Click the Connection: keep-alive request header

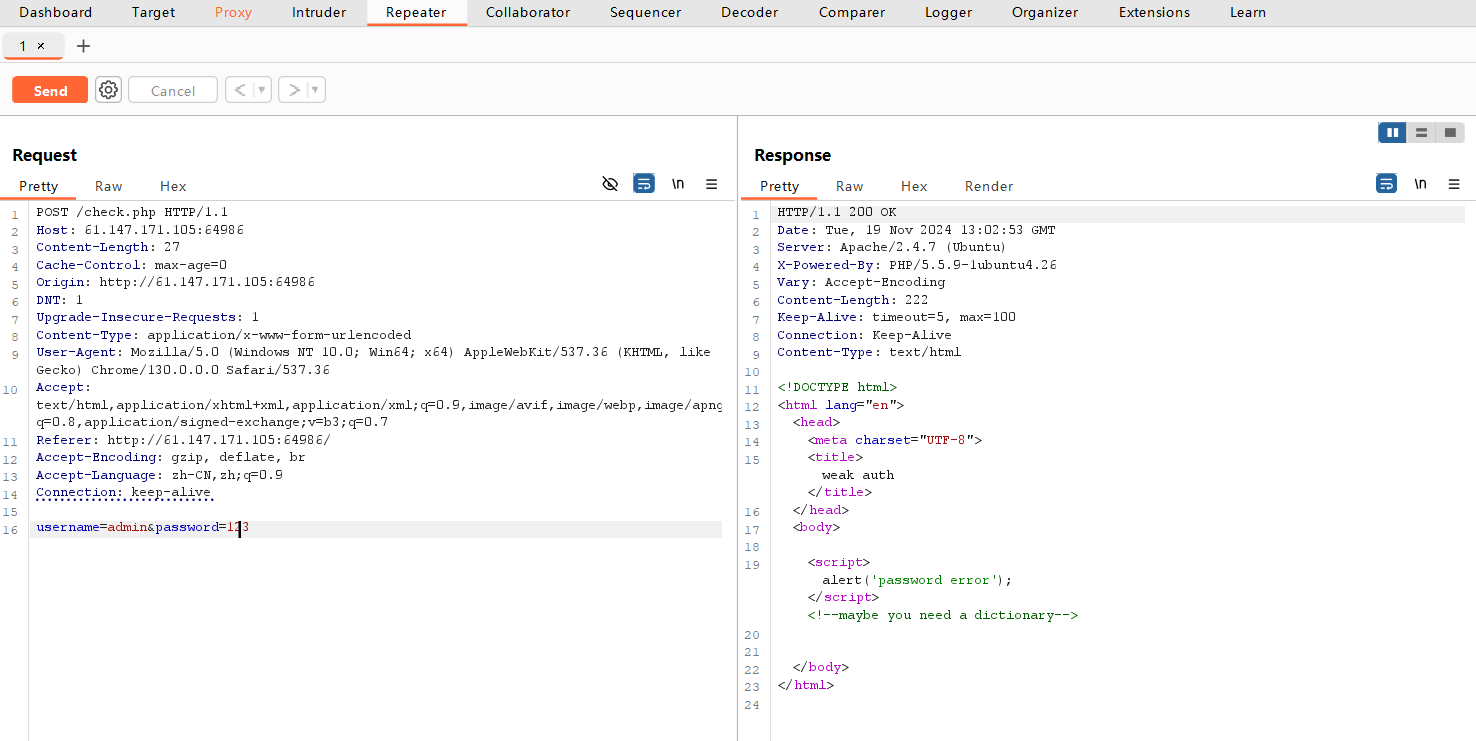tap(124, 492)
